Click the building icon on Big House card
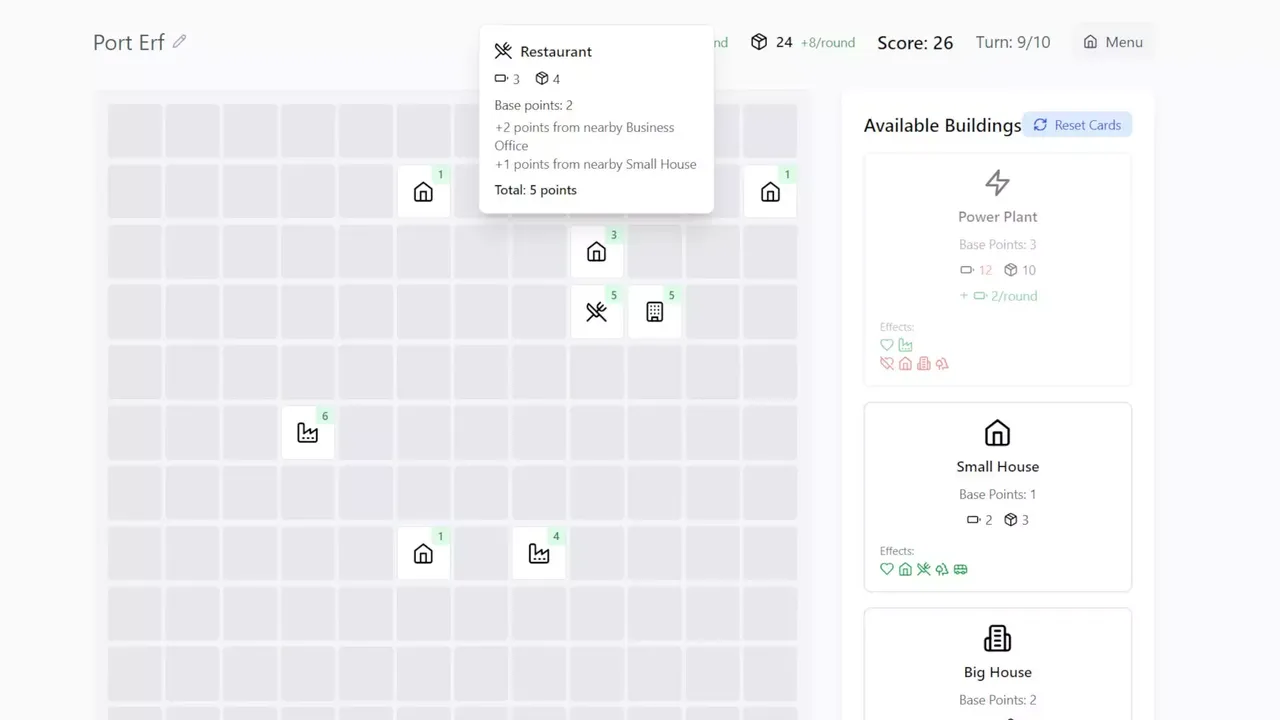Image resolution: width=1280 pixels, height=720 pixels. 997,638
